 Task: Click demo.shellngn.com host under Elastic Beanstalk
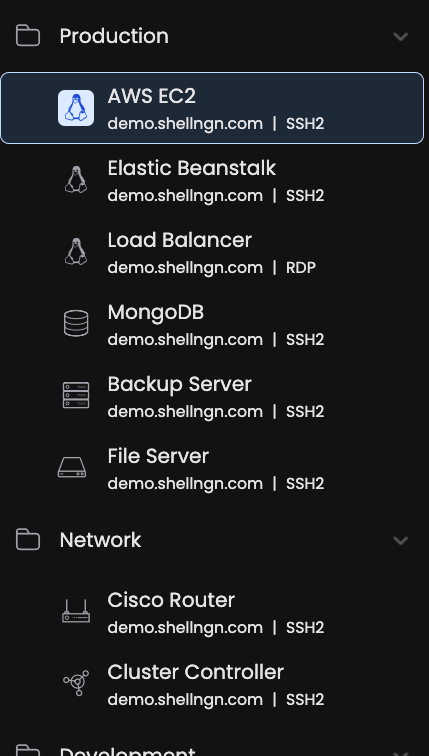point(185,196)
